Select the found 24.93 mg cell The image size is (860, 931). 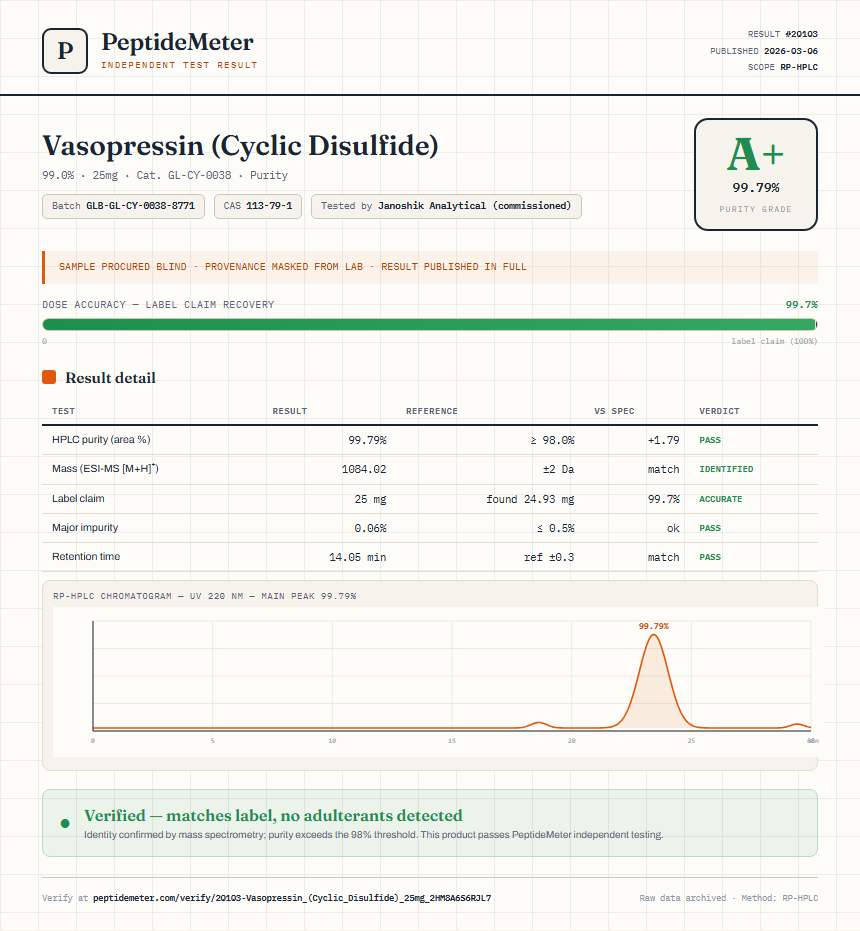coord(530,499)
